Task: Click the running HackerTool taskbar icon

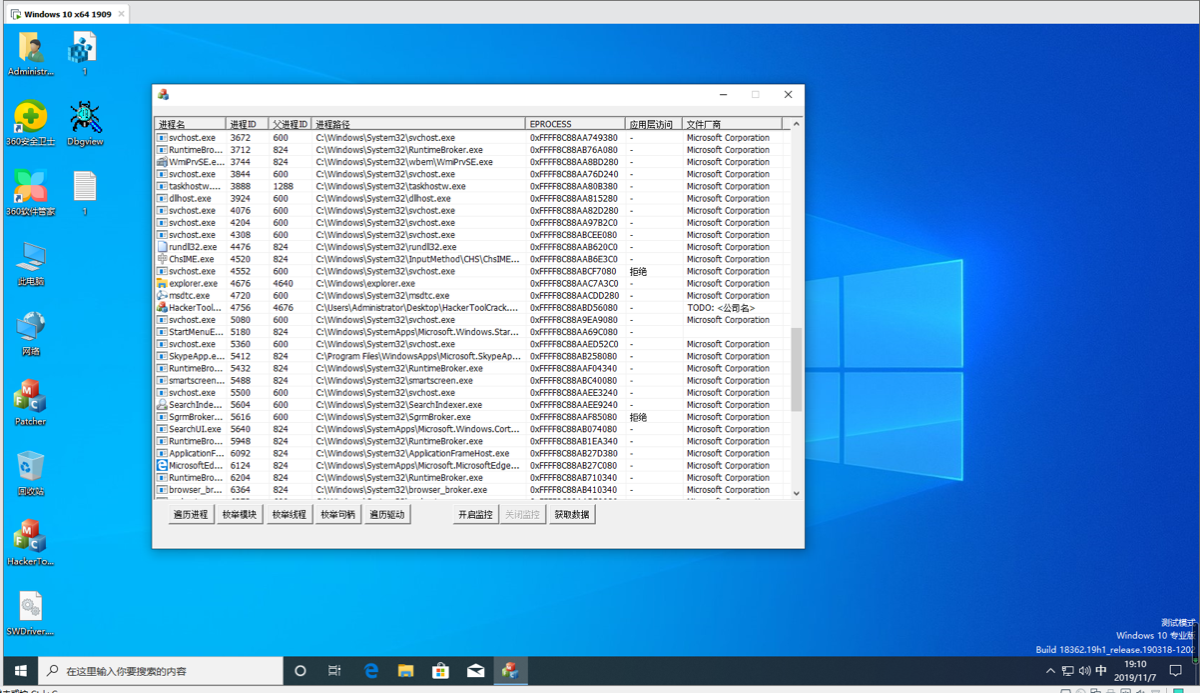Action: click(x=510, y=670)
